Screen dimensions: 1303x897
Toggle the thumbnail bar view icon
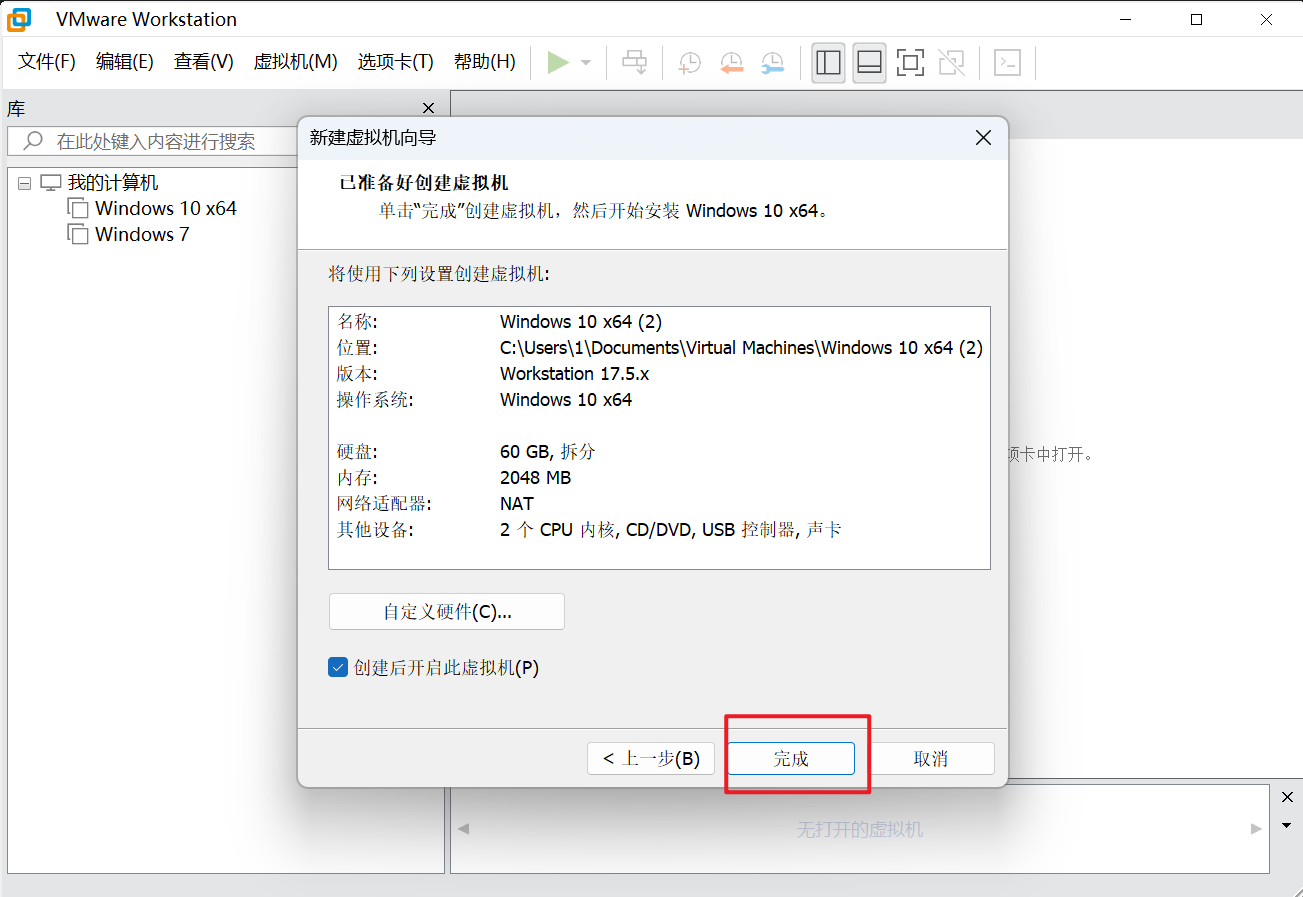[x=869, y=62]
